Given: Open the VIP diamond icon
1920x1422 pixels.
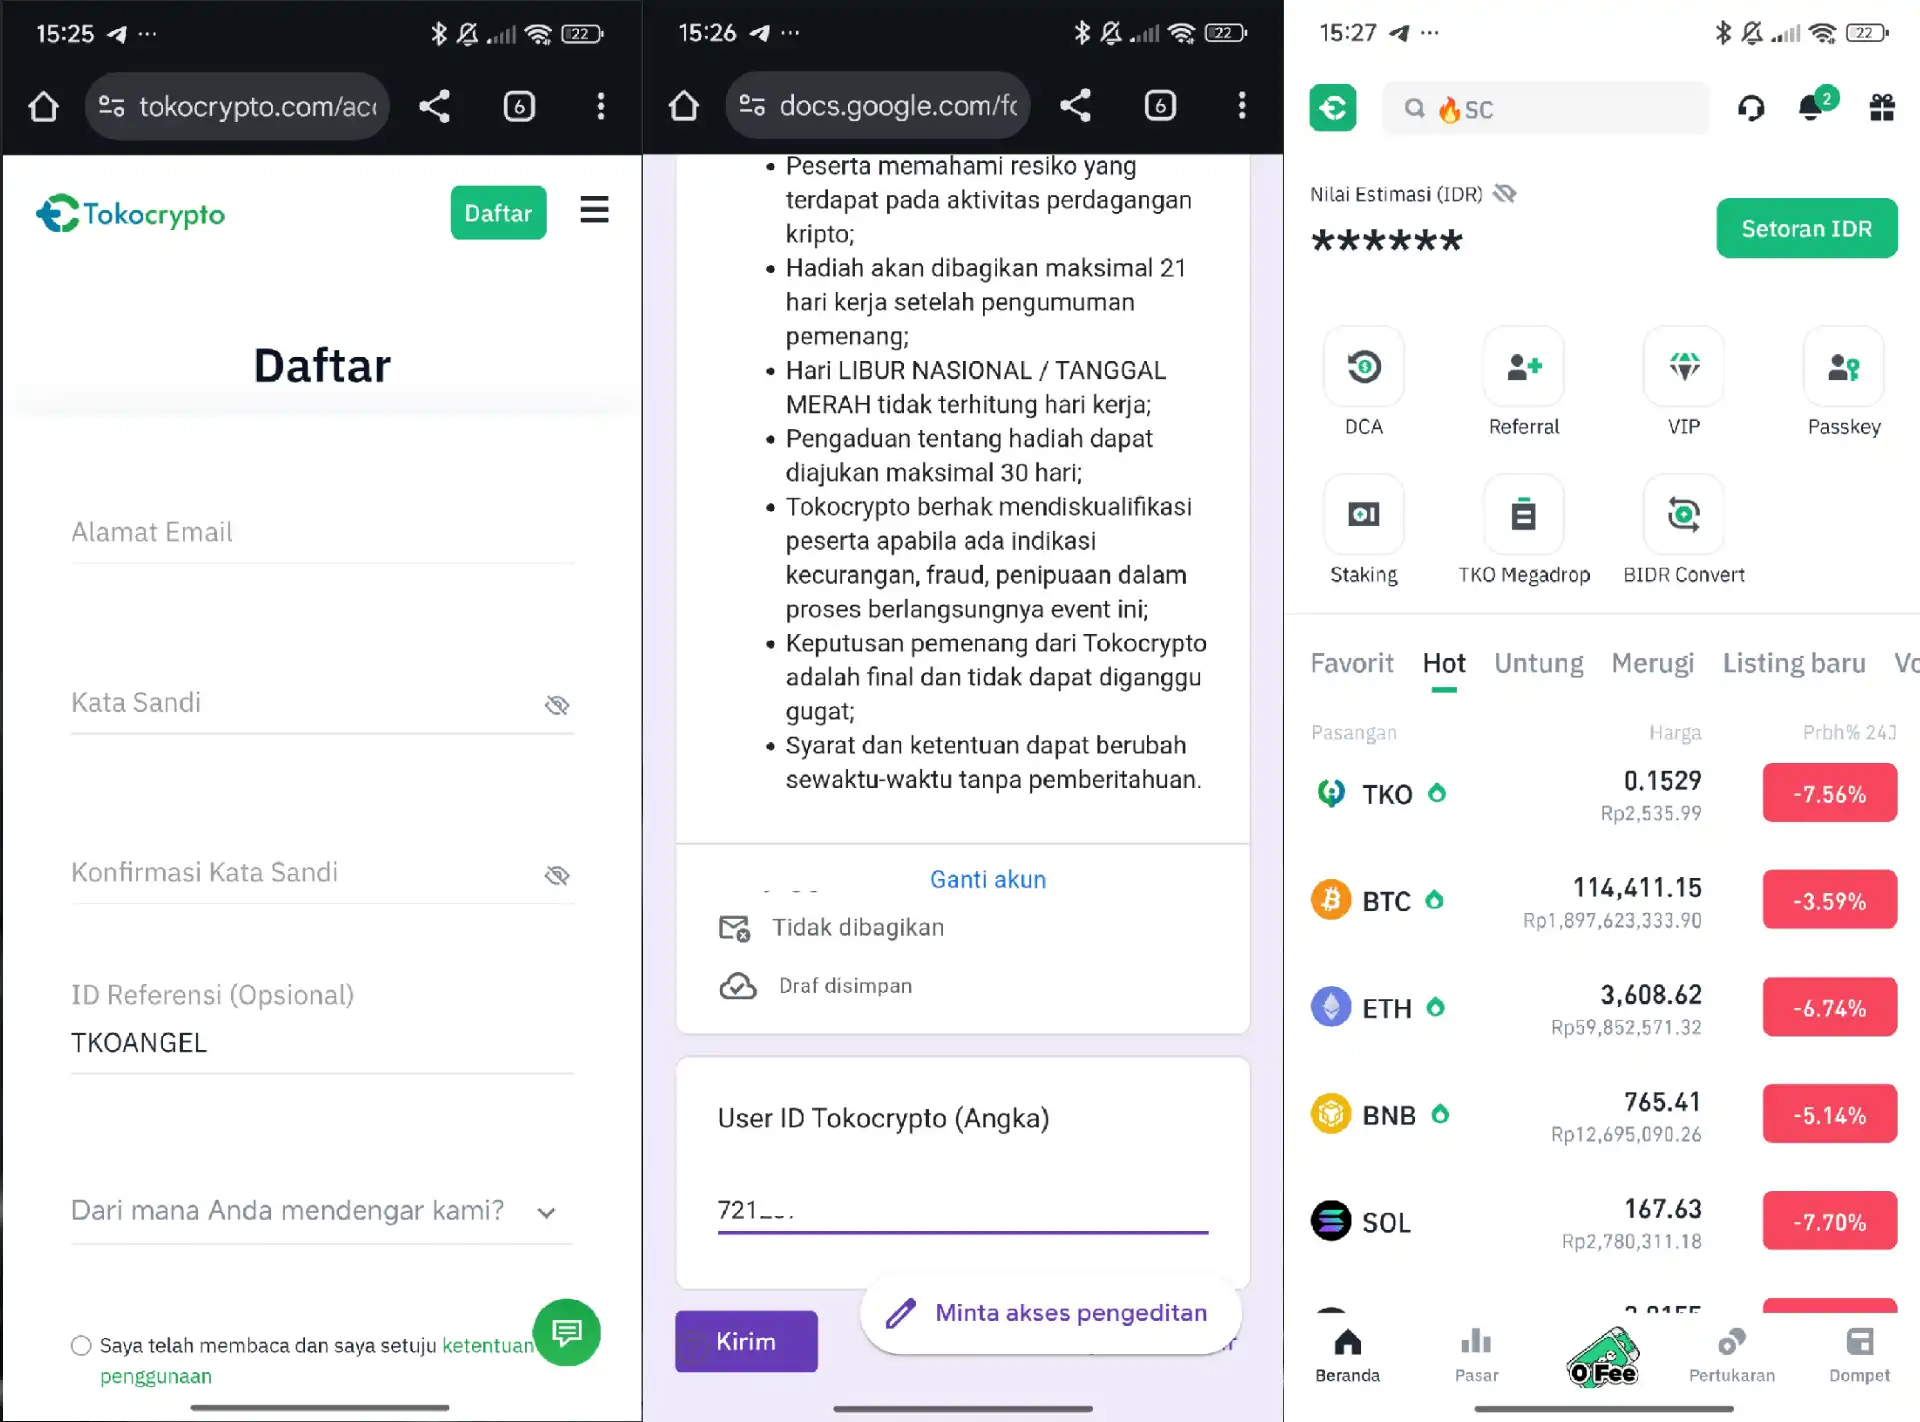Looking at the screenshot, I should tap(1684, 367).
